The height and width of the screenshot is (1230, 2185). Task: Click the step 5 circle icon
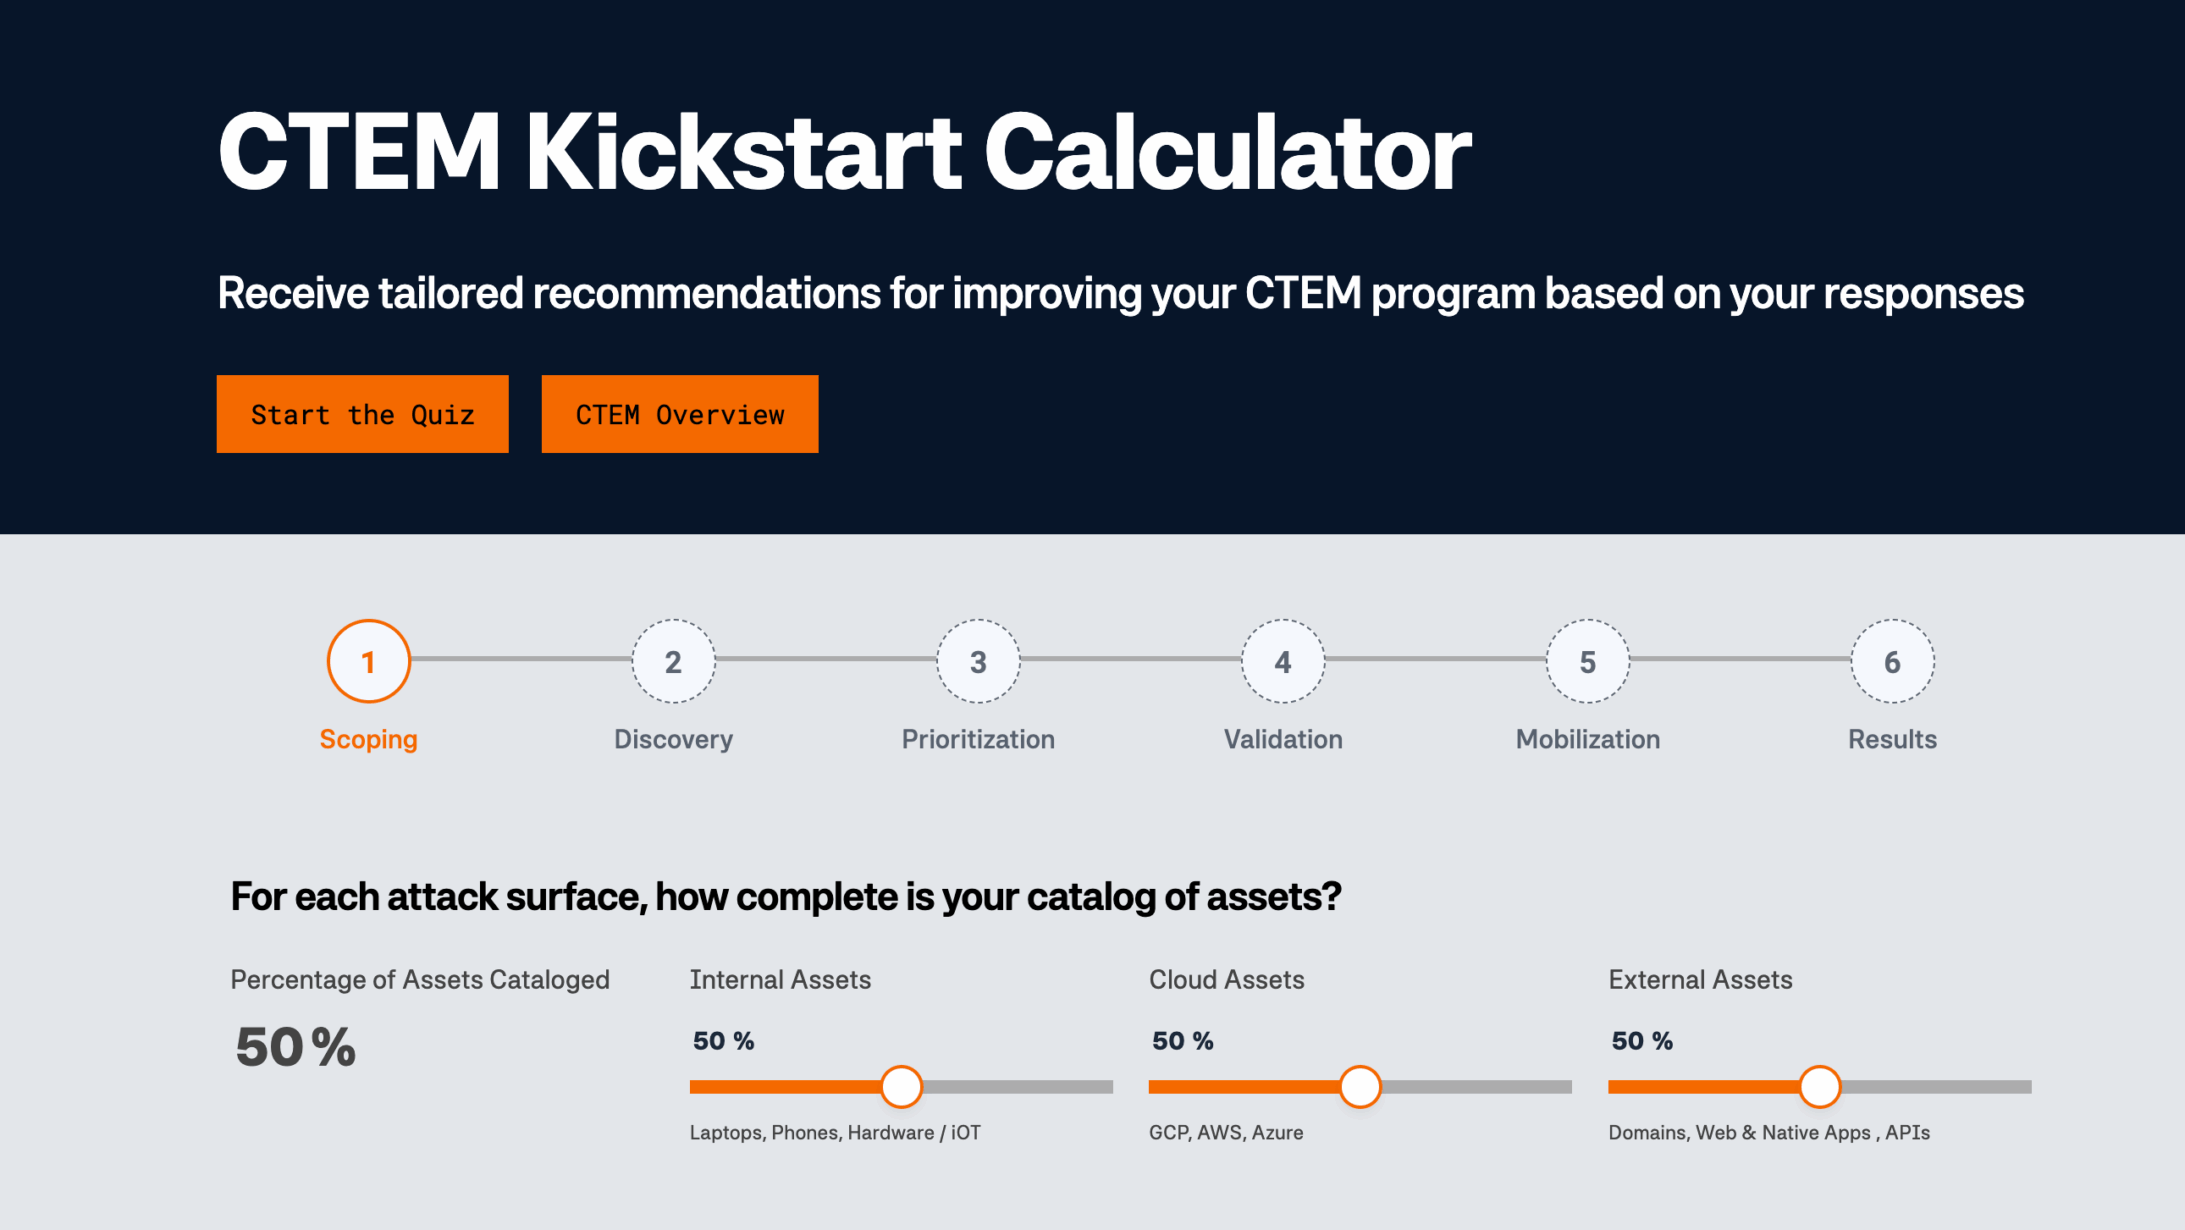tap(1587, 661)
